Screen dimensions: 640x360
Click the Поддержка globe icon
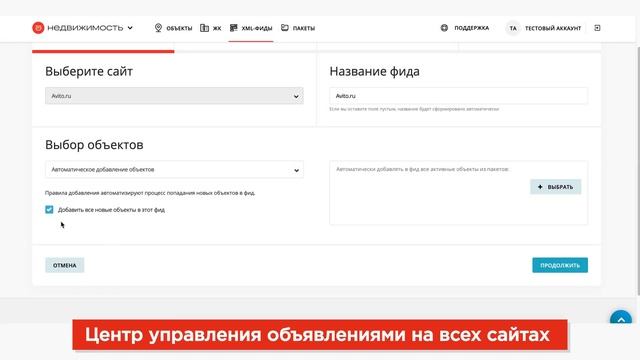(444, 28)
